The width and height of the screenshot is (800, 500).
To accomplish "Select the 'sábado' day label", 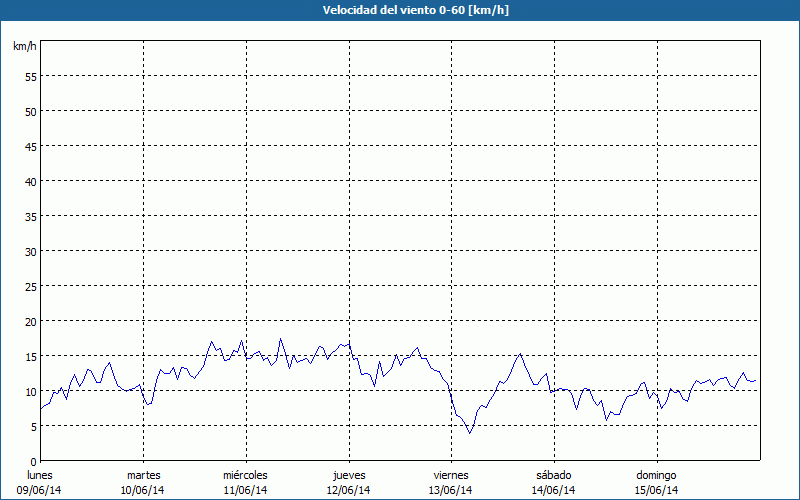I will pyautogui.click(x=554, y=475).
